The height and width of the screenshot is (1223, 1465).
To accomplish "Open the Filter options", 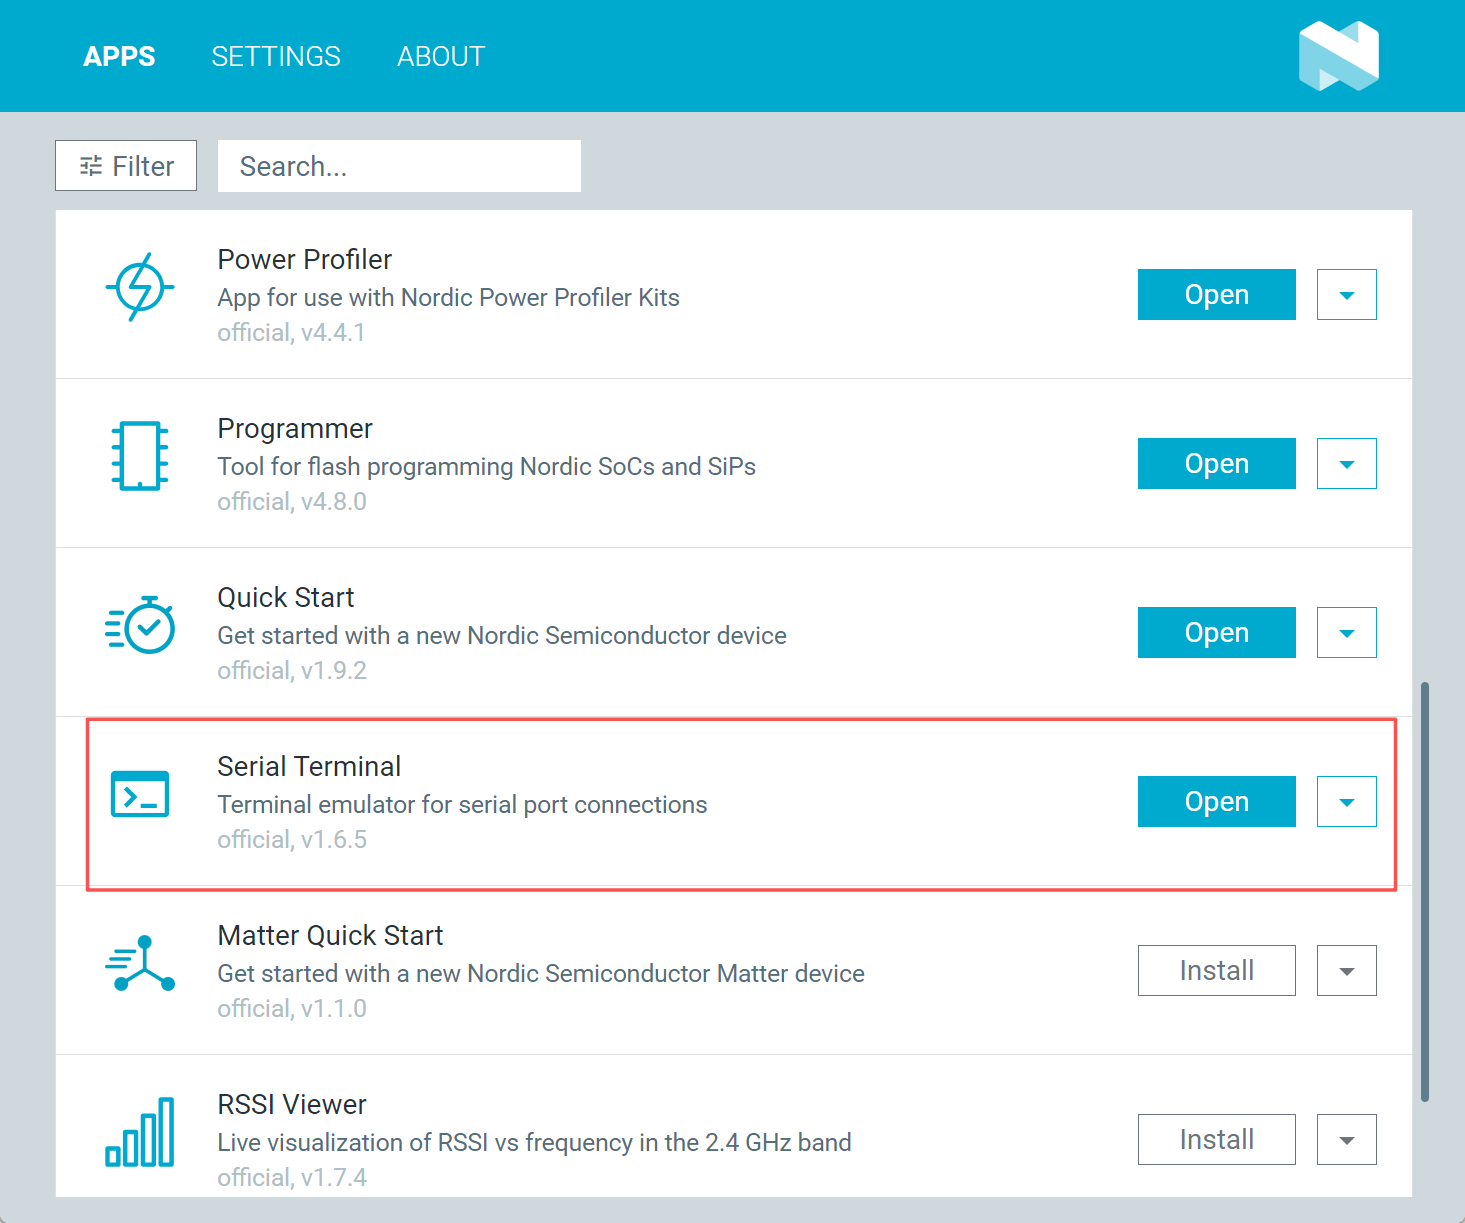I will (x=126, y=166).
